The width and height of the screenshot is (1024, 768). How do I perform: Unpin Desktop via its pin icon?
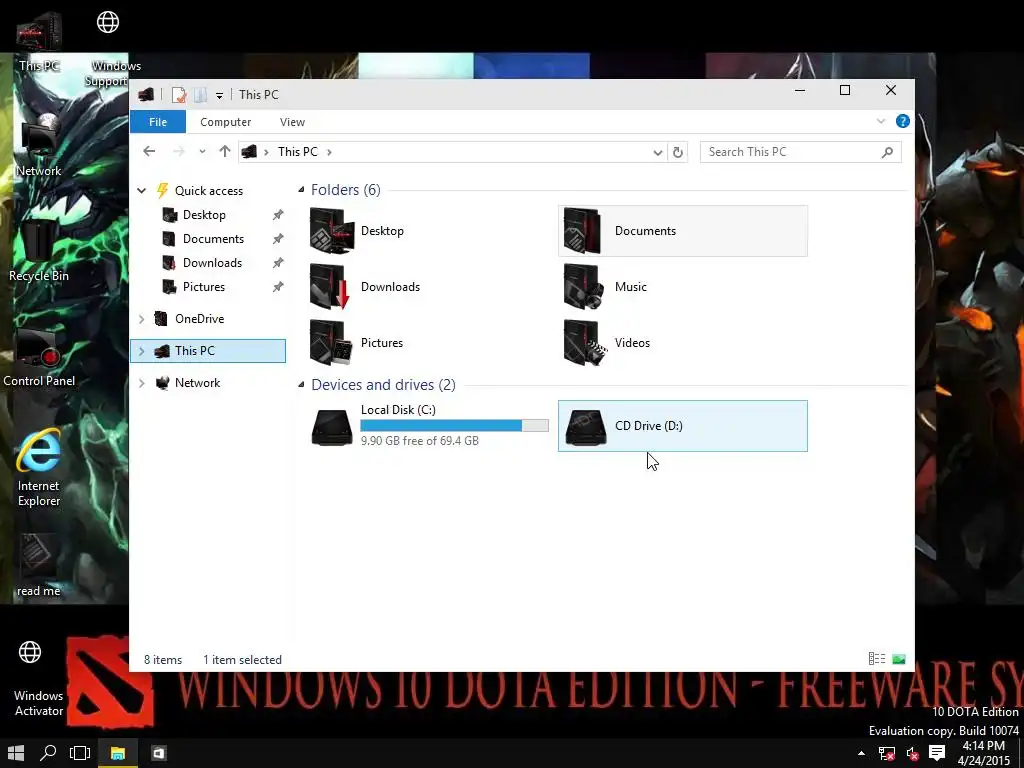(x=278, y=215)
